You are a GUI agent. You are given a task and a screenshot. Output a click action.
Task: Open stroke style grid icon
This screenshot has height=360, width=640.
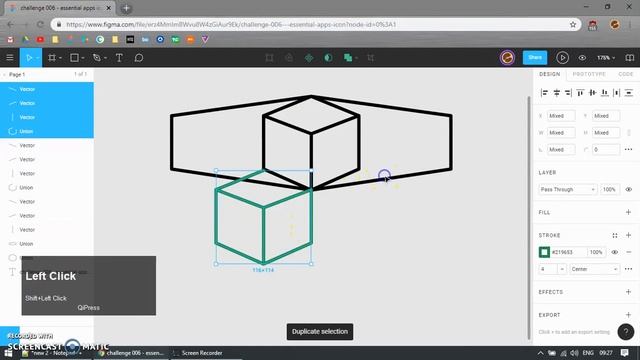point(615,236)
